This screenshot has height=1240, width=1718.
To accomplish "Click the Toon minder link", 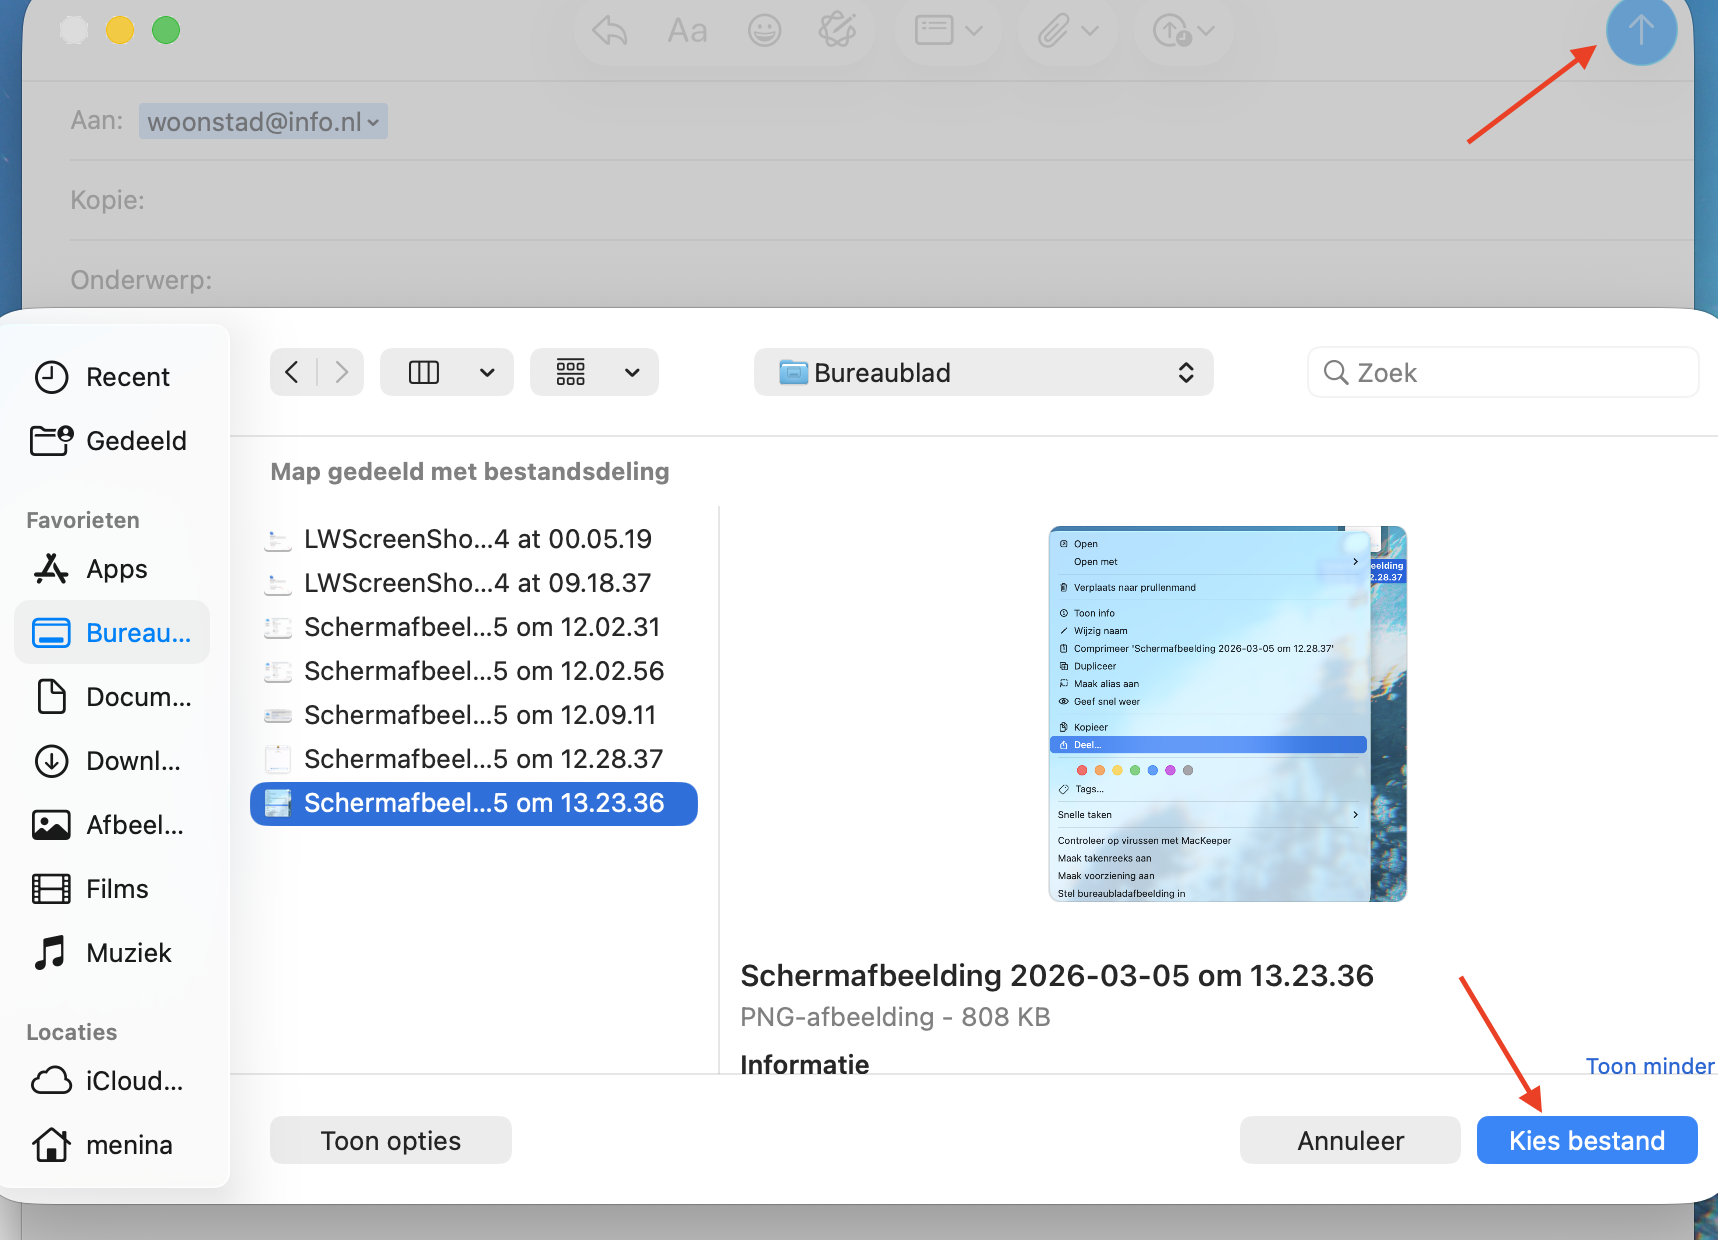I will pyautogui.click(x=1648, y=1065).
